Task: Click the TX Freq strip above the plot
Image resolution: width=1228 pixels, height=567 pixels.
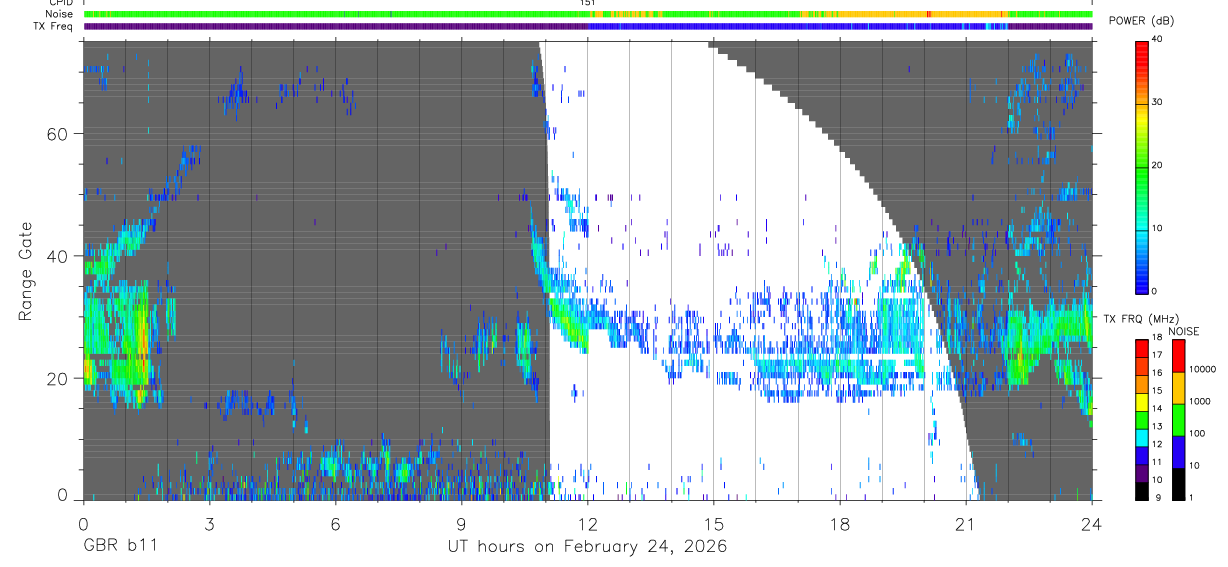Action: tap(588, 26)
